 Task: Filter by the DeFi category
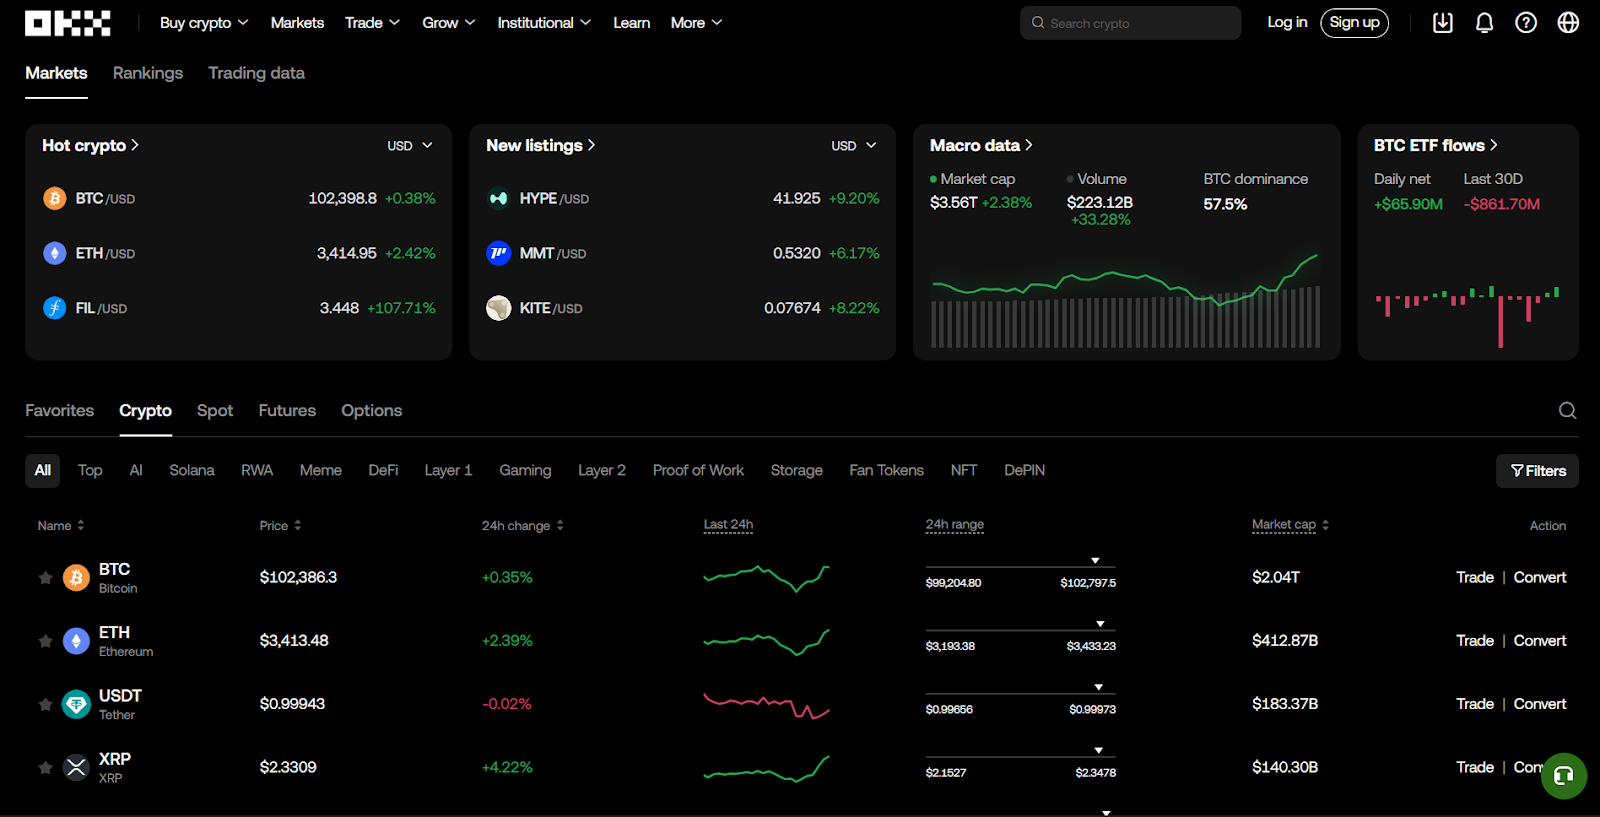coord(383,470)
